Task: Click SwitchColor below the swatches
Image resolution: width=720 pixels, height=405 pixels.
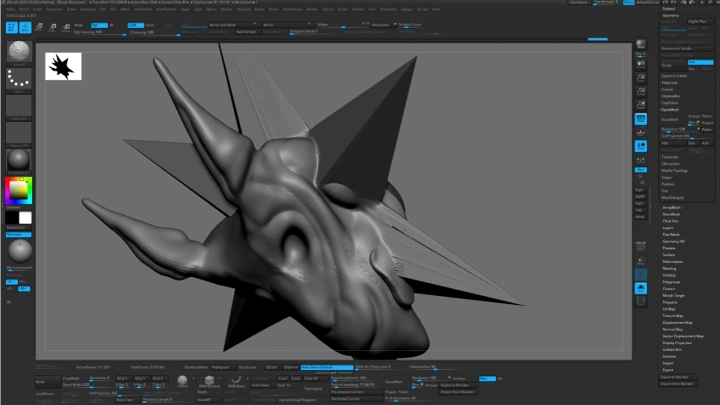Action: [x=16, y=228]
